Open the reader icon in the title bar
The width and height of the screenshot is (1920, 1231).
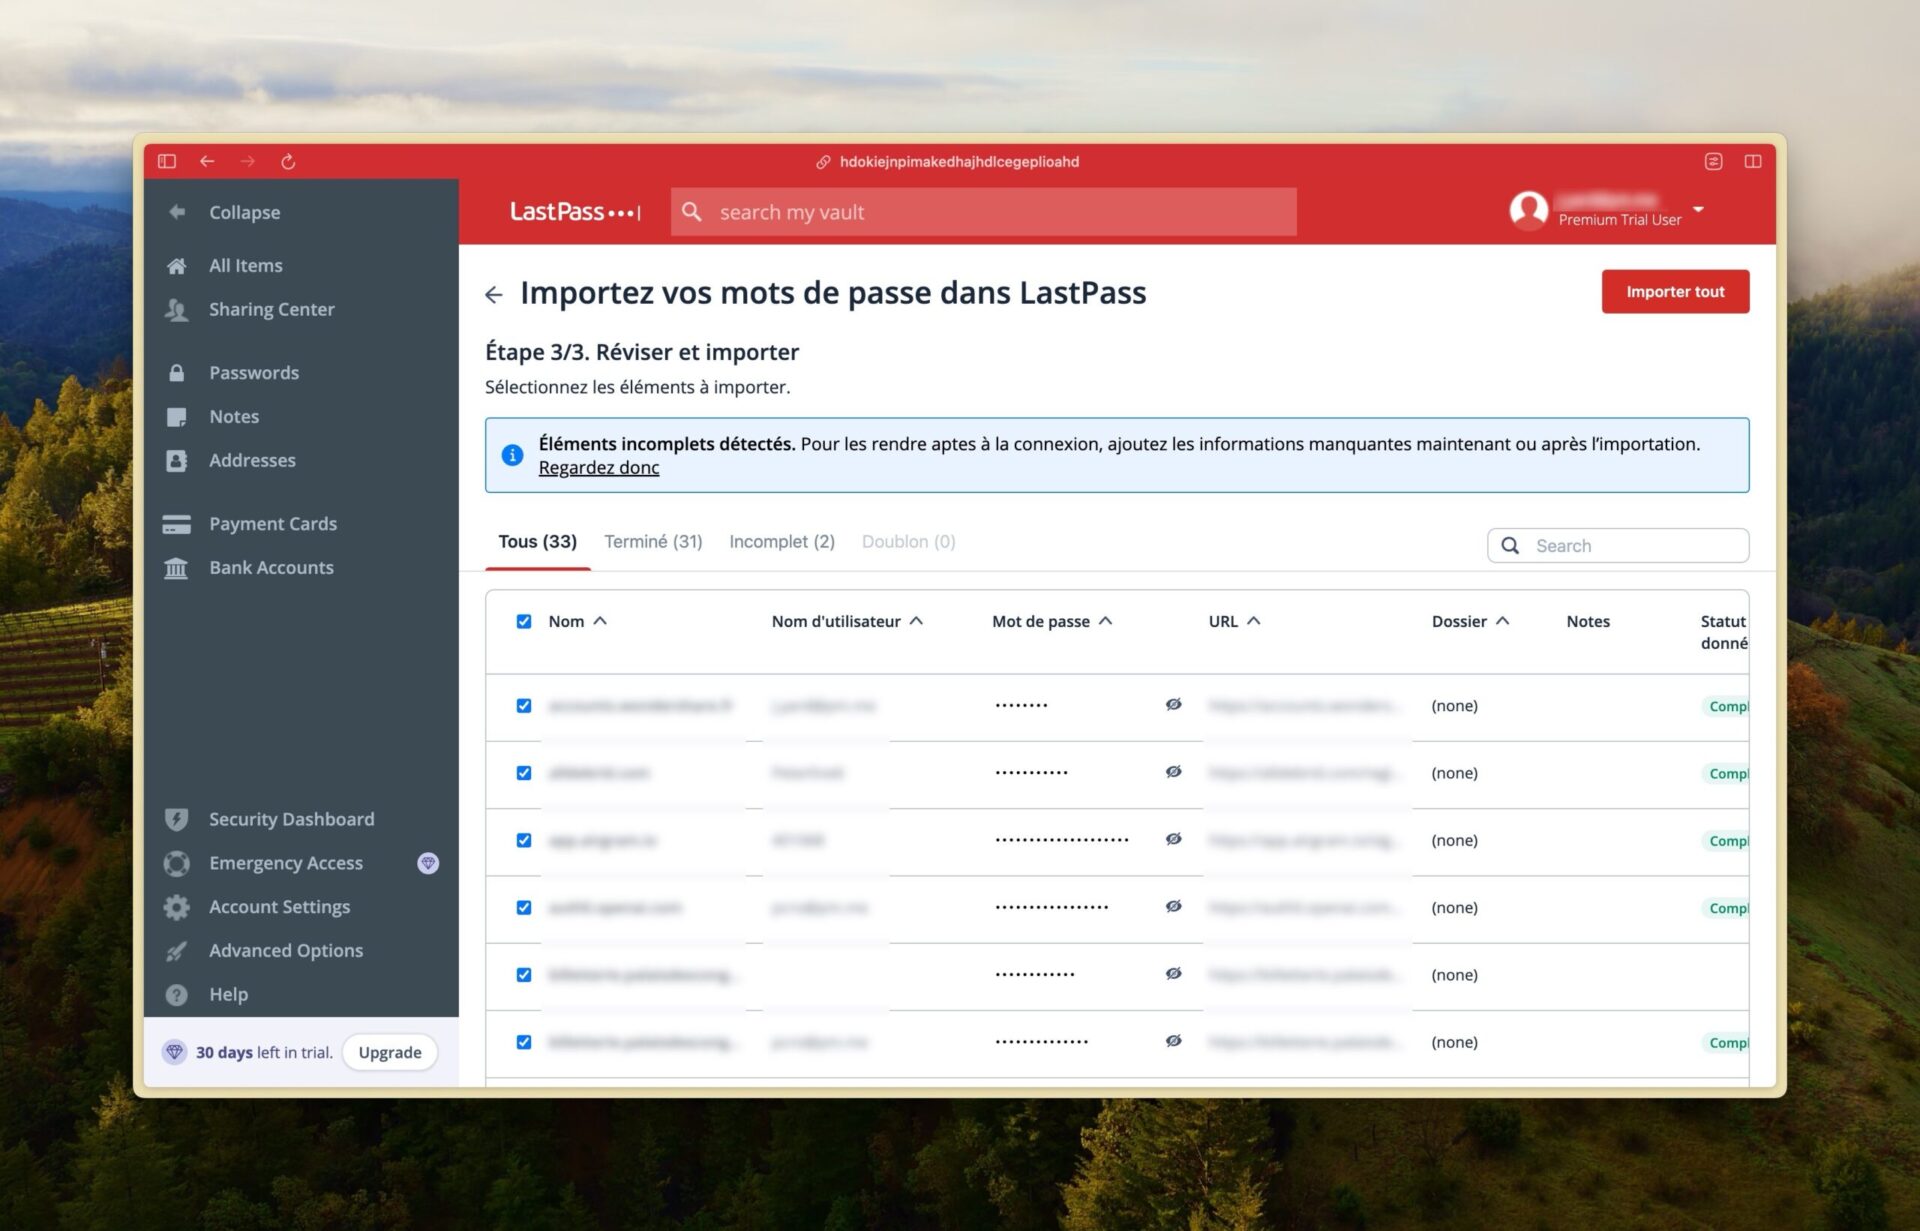click(x=1713, y=161)
